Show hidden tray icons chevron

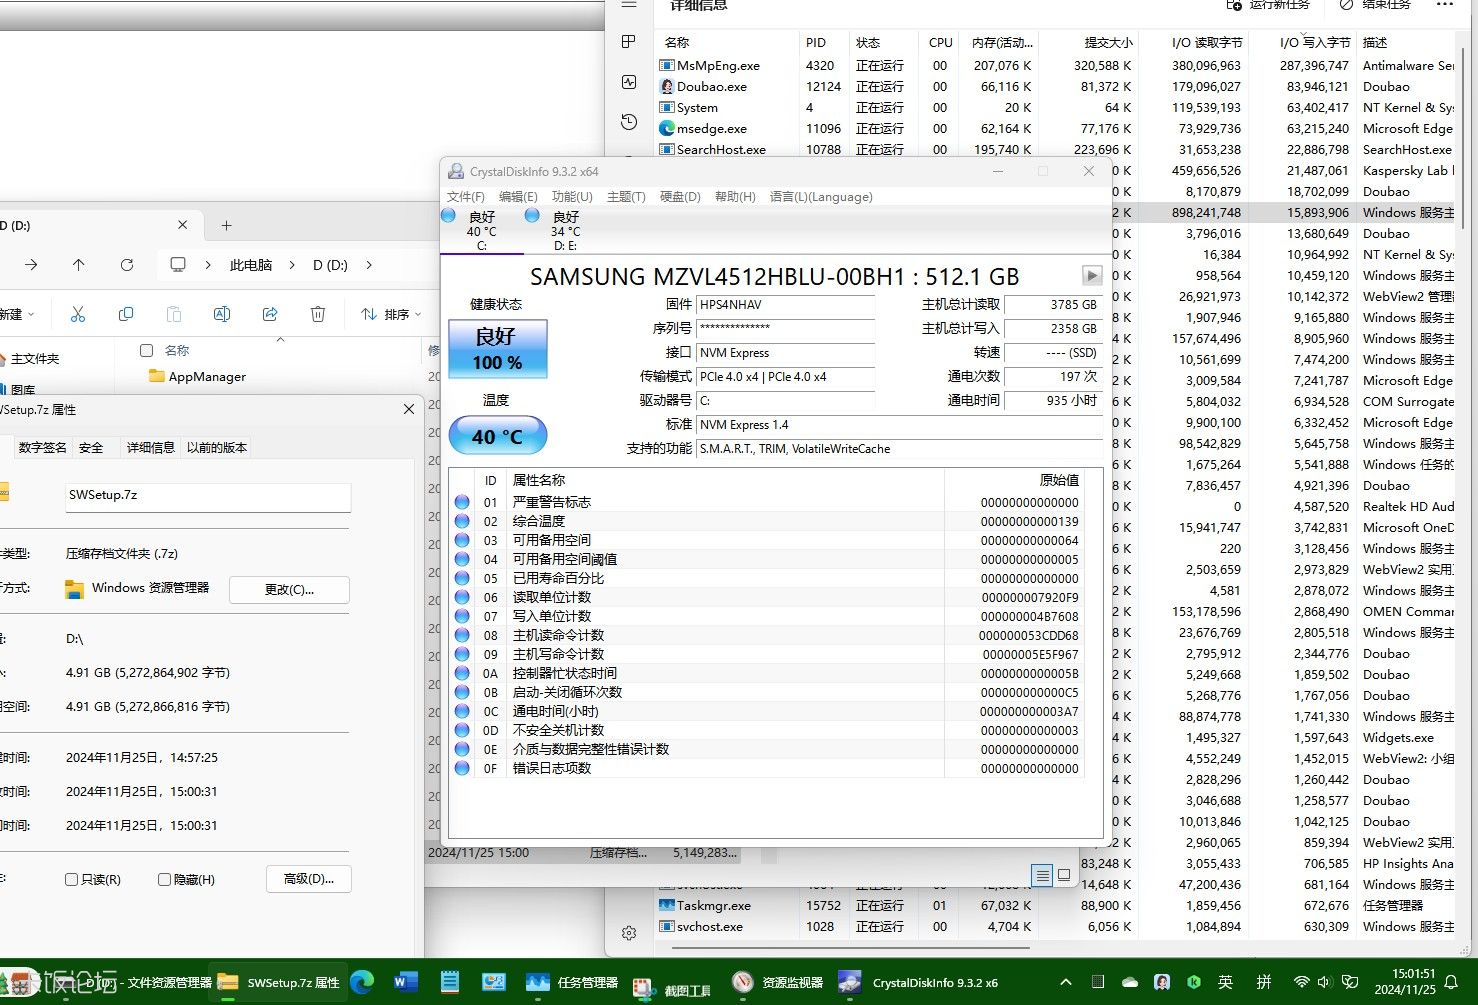coord(1066,982)
